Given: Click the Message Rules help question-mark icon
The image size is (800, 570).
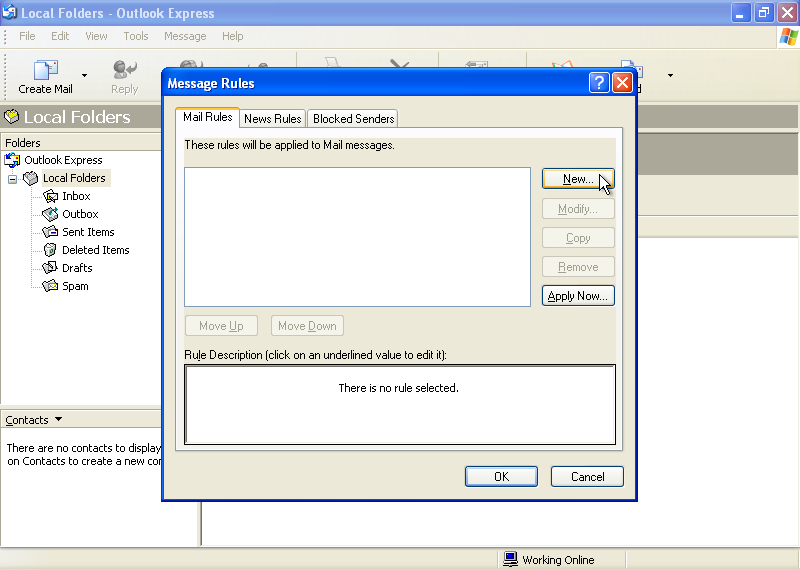Looking at the screenshot, I should [x=599, y=83].
